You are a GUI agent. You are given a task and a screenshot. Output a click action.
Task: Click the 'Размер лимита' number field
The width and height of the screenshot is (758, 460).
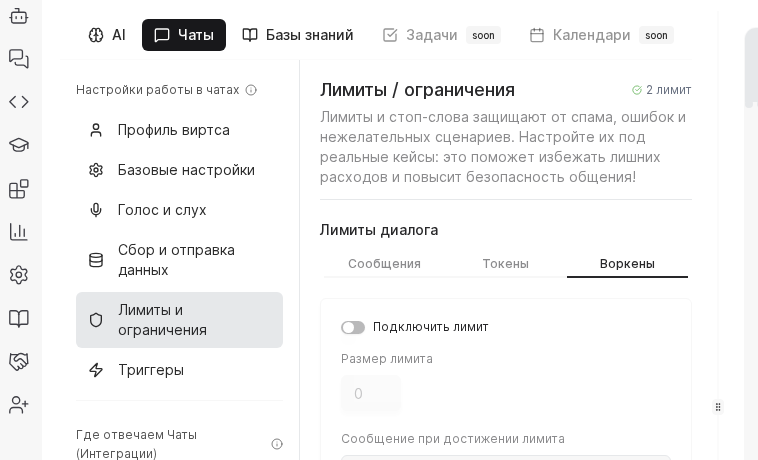coord(370,394)
